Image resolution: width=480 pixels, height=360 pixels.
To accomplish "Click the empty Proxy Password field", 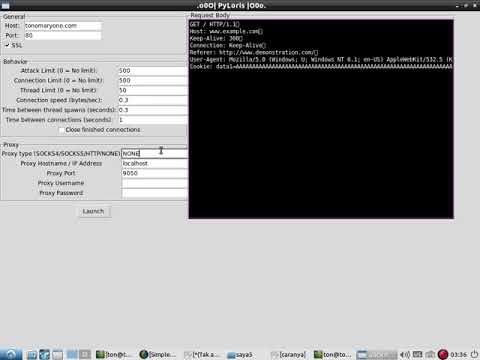I will pos(154,193).
